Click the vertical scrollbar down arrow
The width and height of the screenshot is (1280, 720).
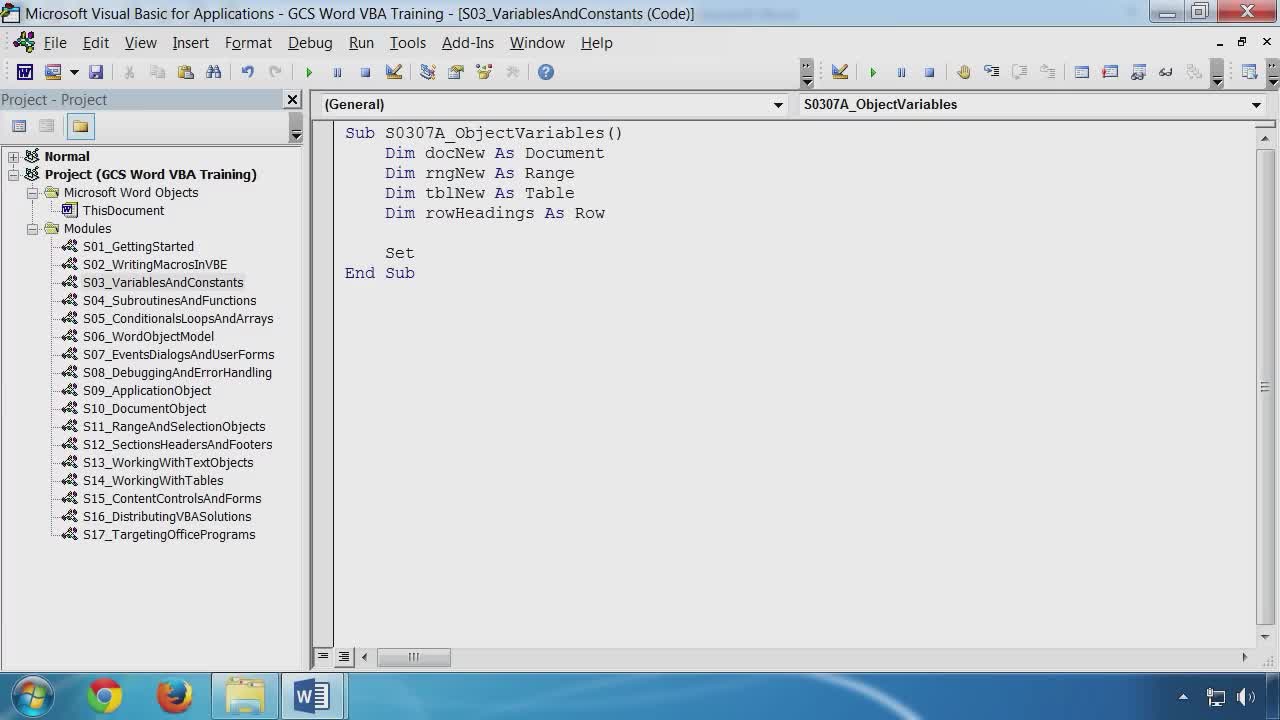pyautogui.click(x=1265, y=636)
